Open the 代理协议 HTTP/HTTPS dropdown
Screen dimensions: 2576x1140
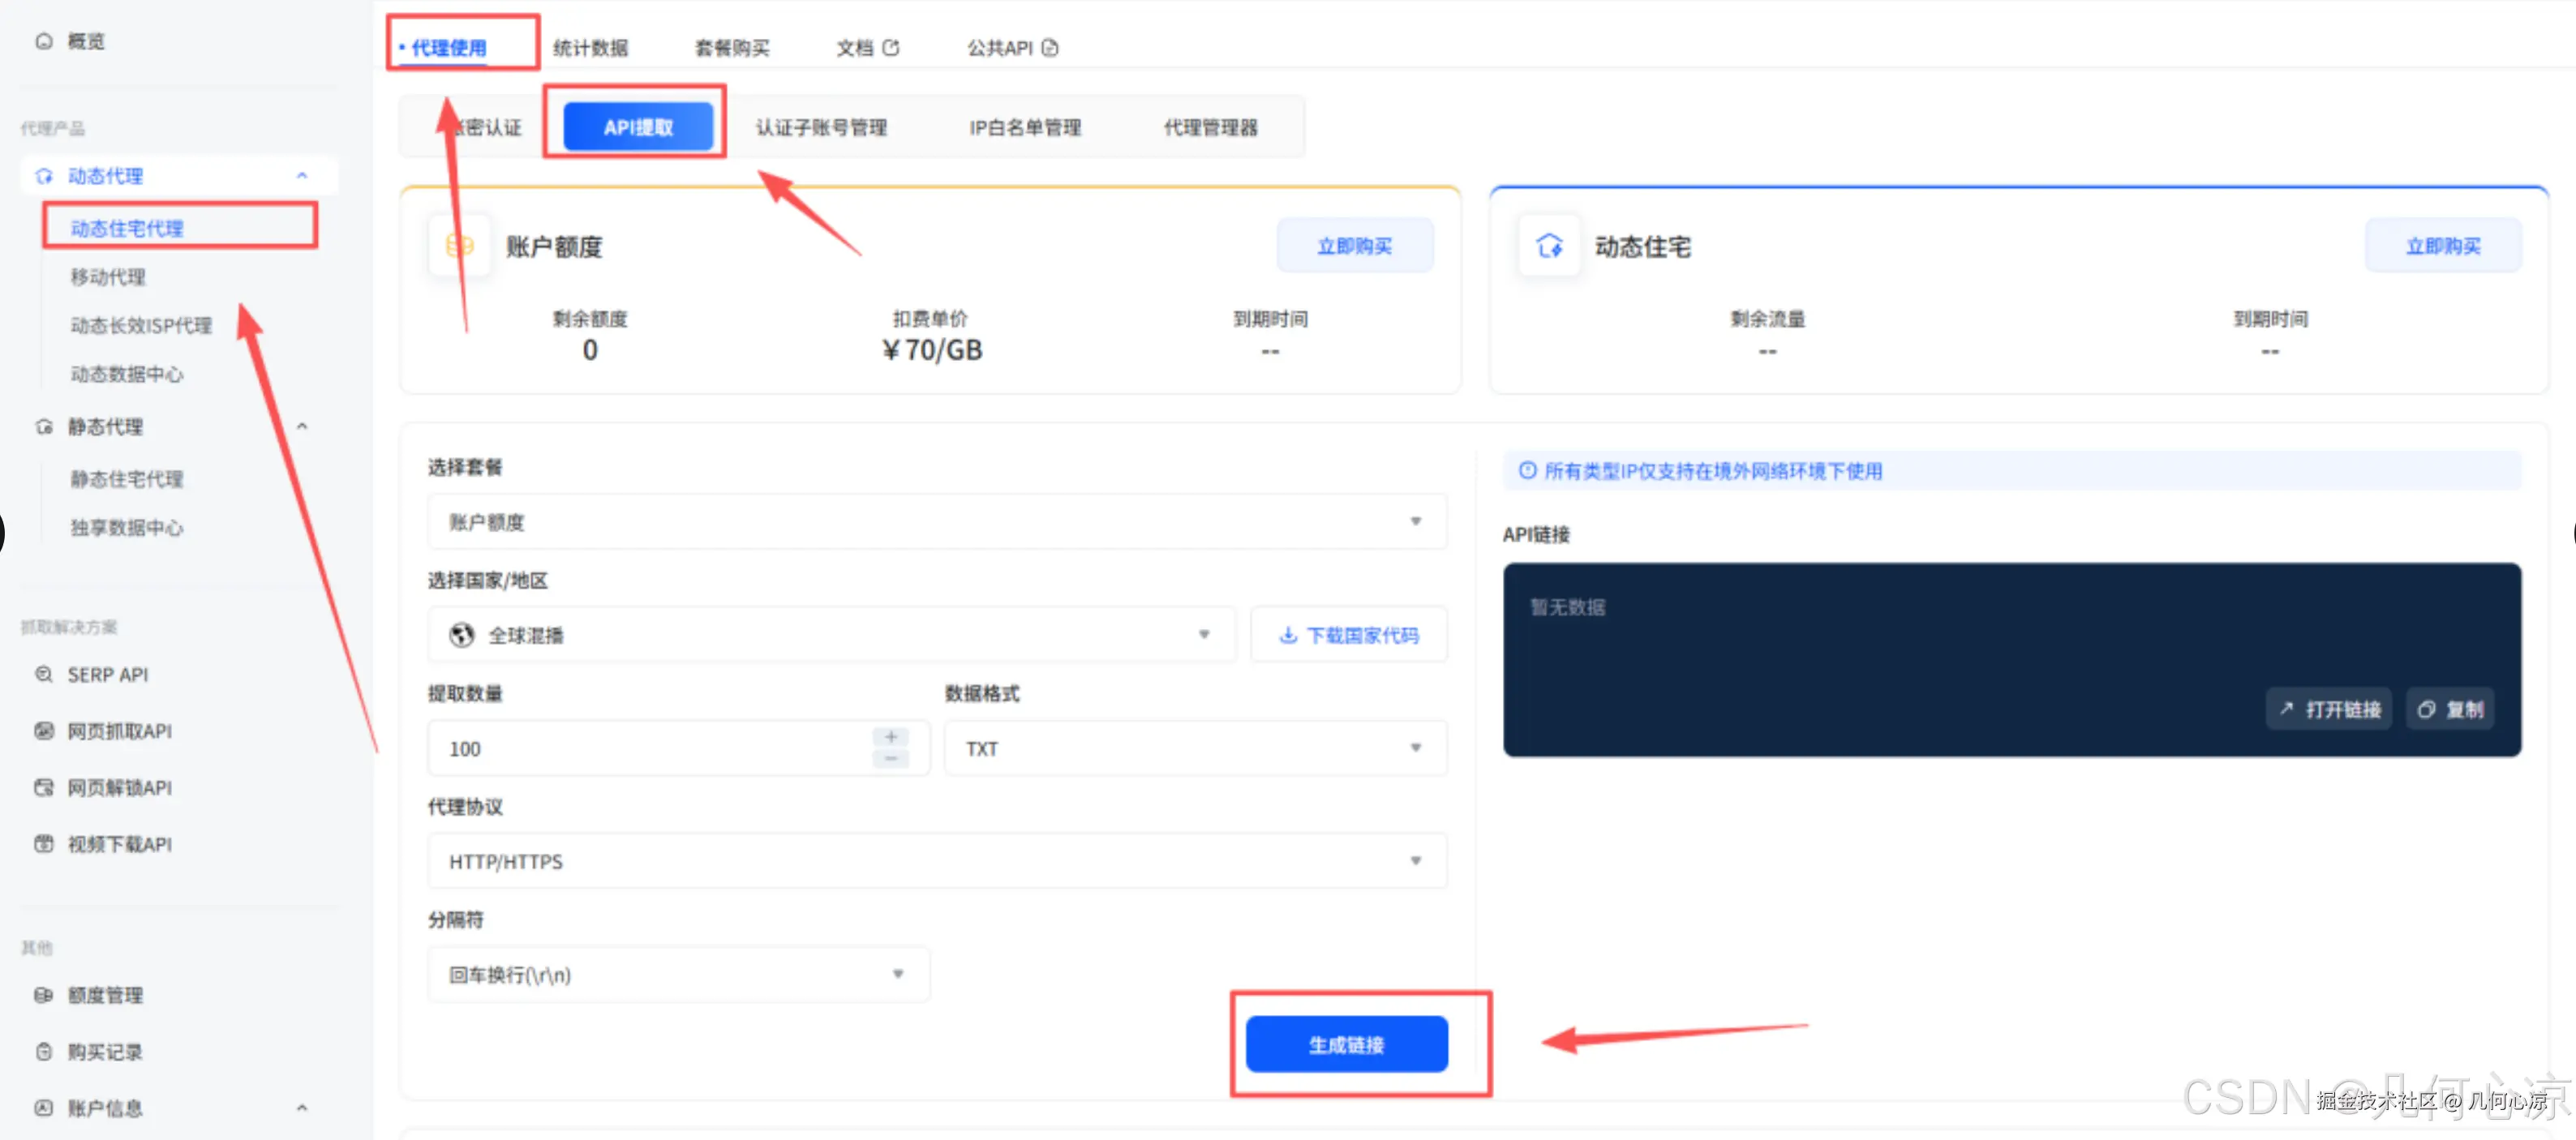tap(936, 860)
